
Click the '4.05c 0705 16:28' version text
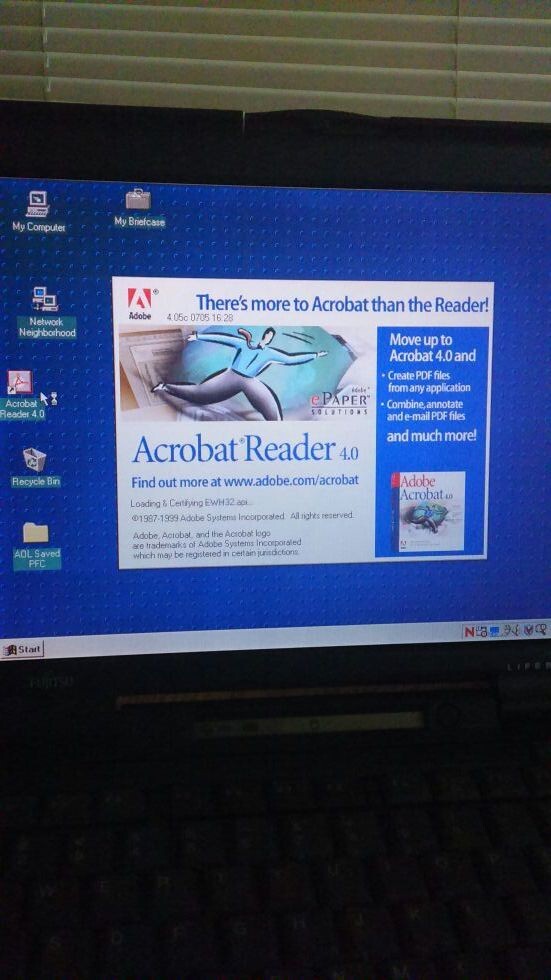tap(200, 318)
